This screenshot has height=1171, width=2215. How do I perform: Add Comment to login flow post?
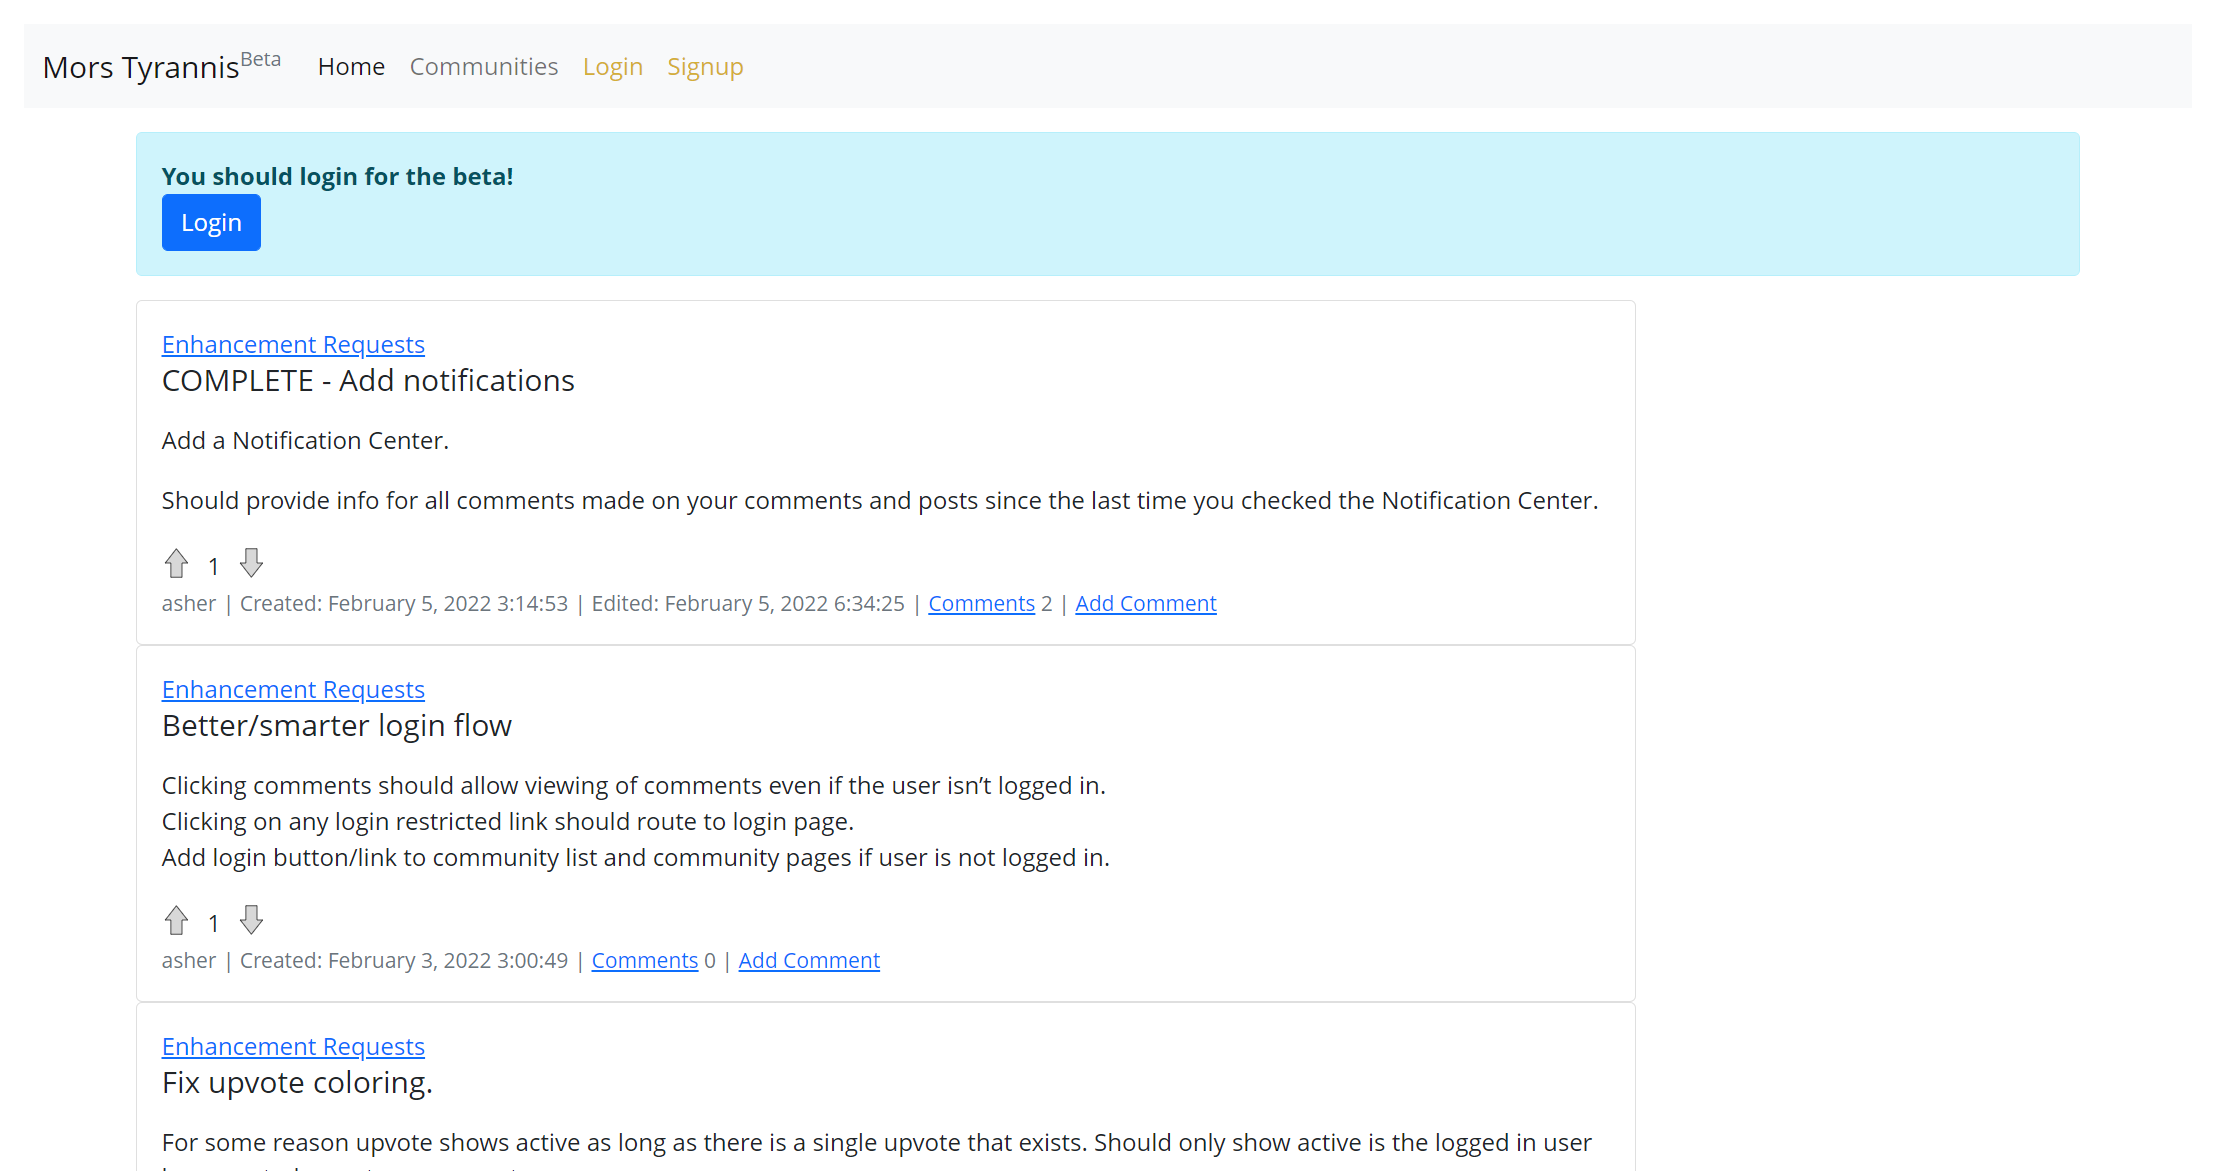(808, 961)
